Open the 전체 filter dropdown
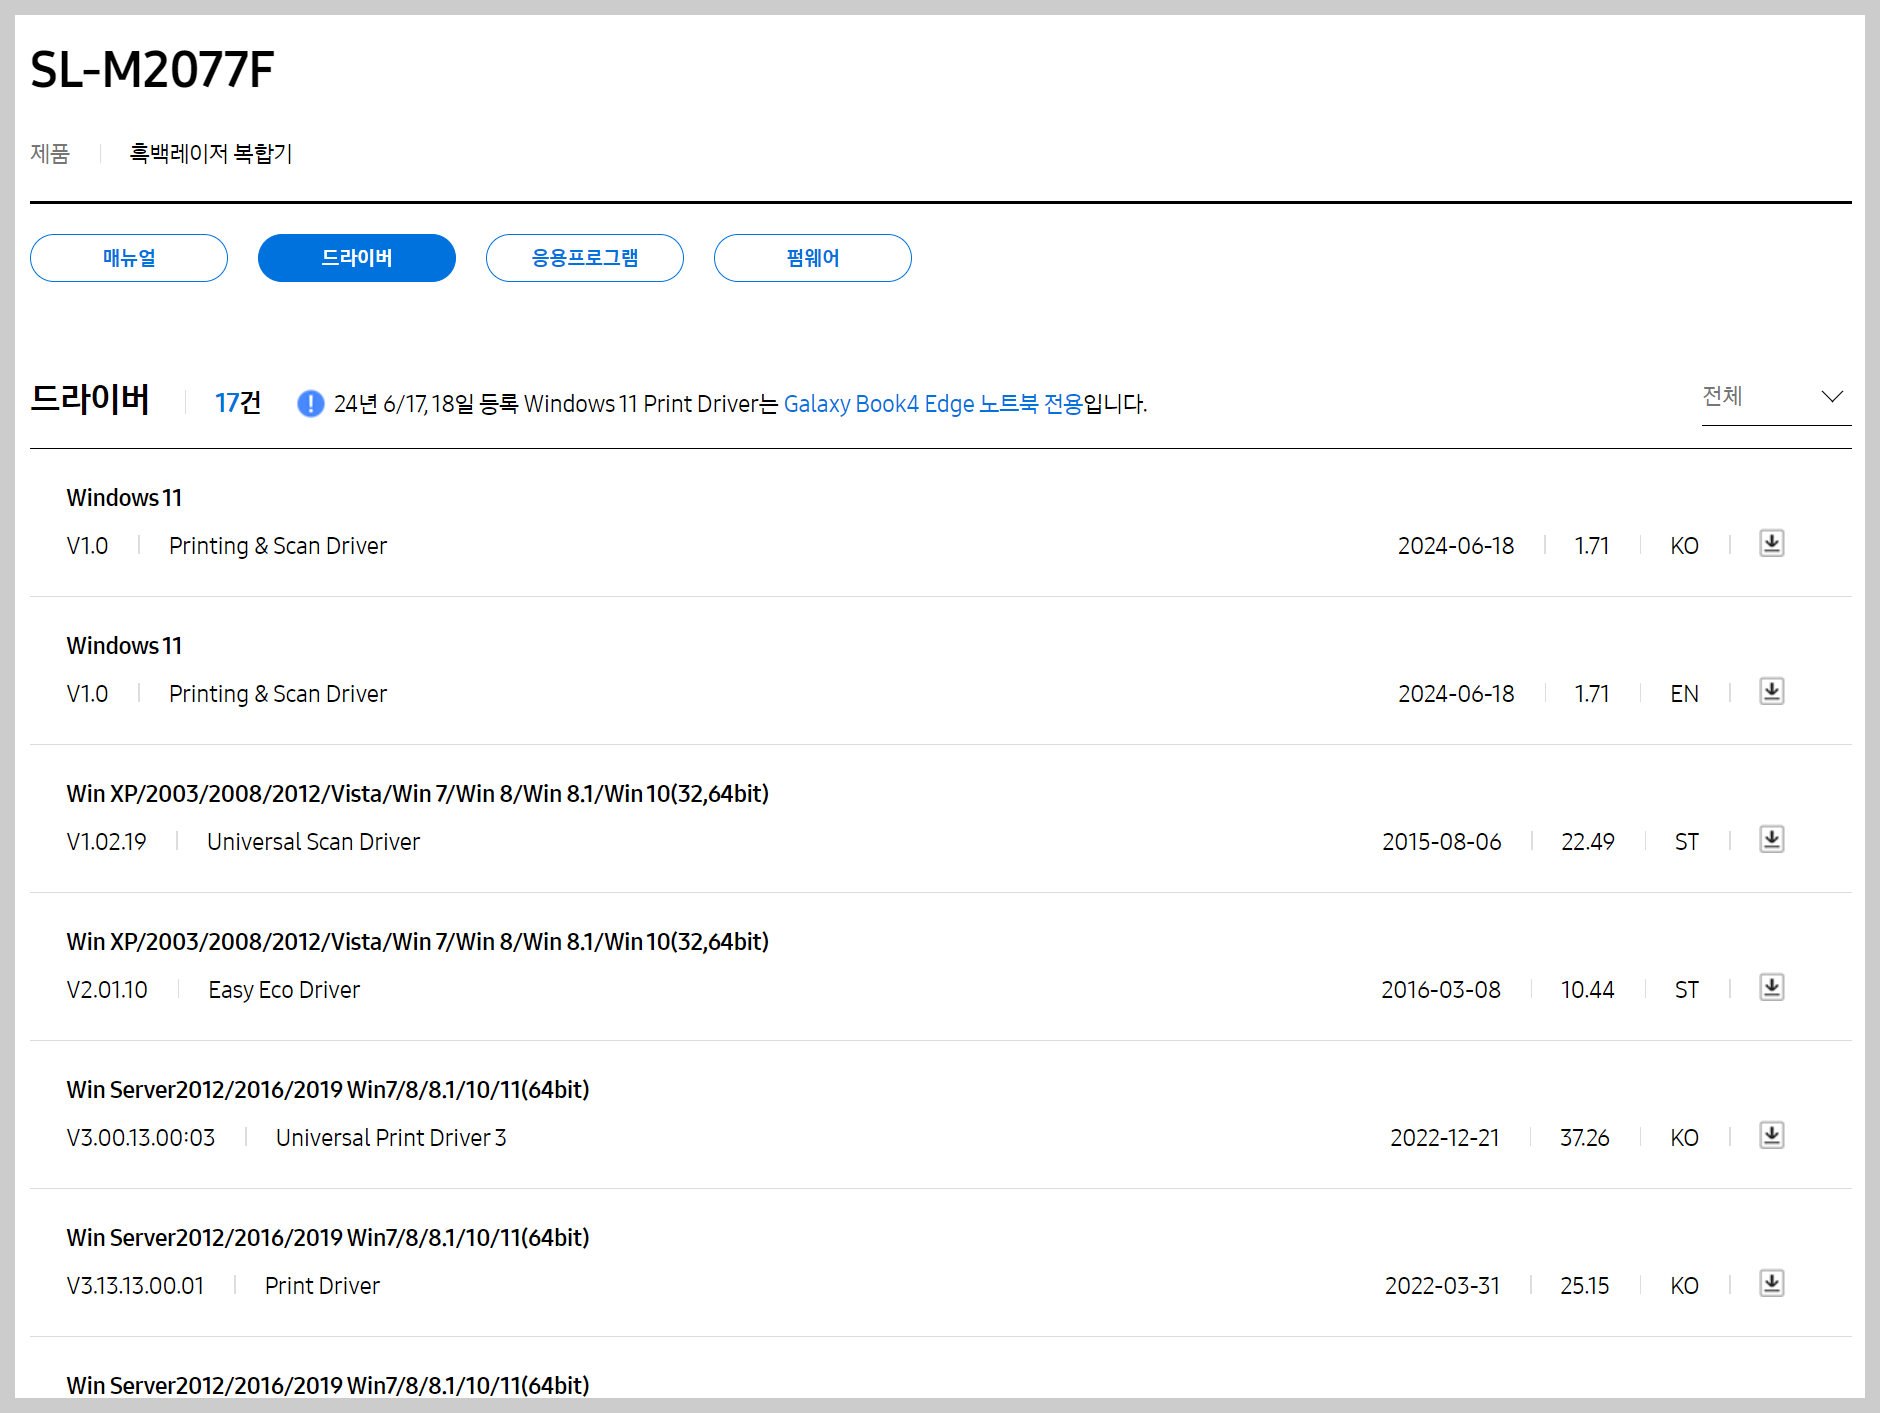The image size is (1880, 1413). 1776,397
